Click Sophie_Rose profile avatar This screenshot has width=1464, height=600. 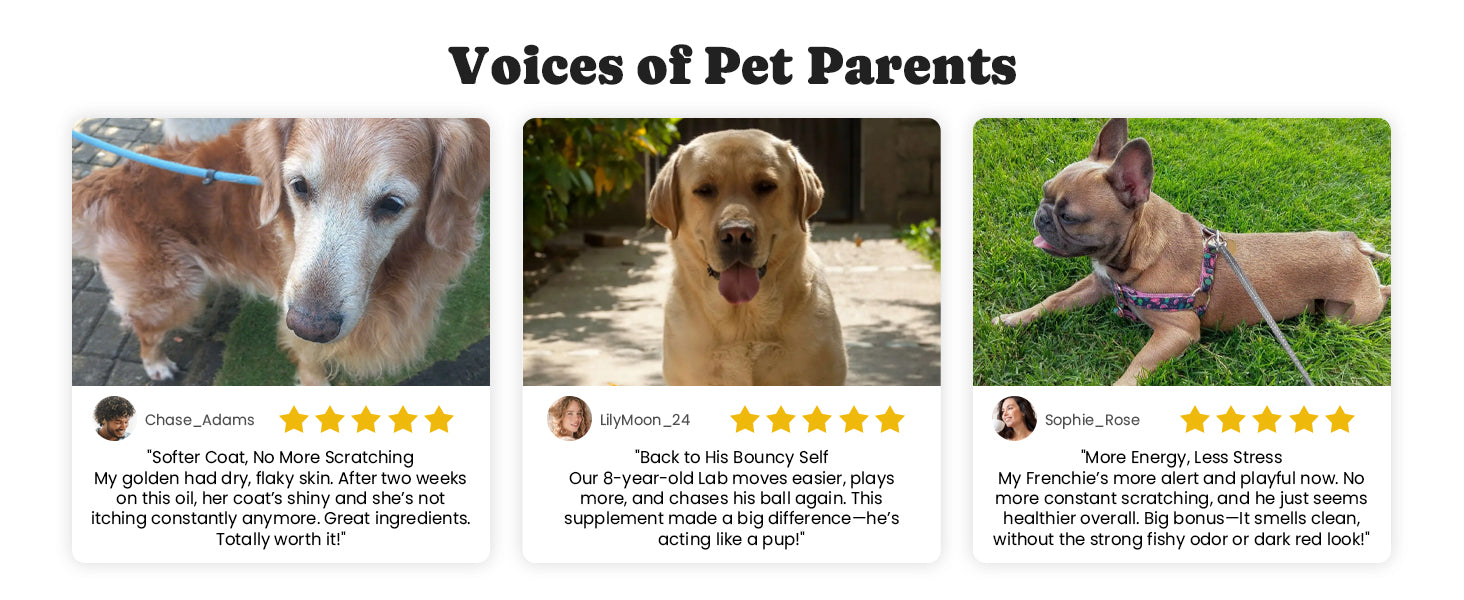point(1014,419)
